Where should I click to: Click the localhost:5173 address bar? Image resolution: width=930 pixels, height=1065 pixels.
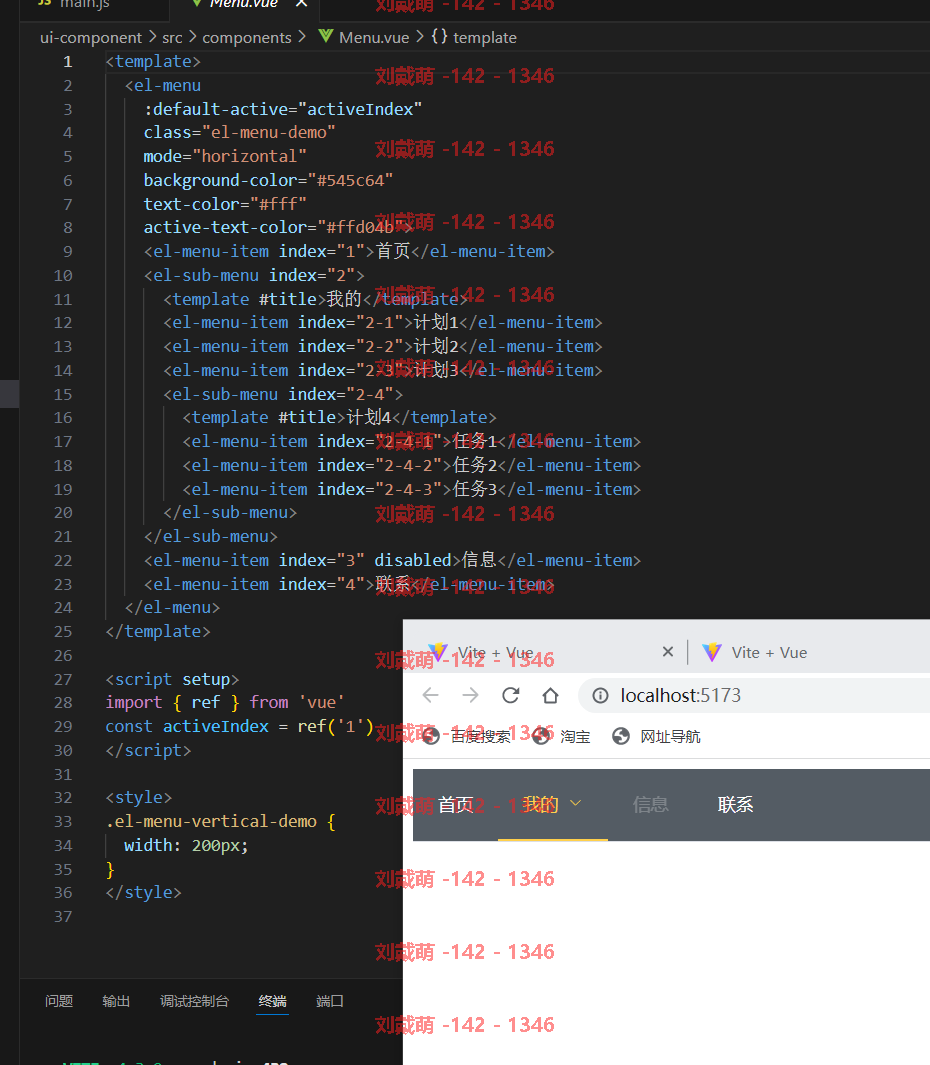pos(681,696)
